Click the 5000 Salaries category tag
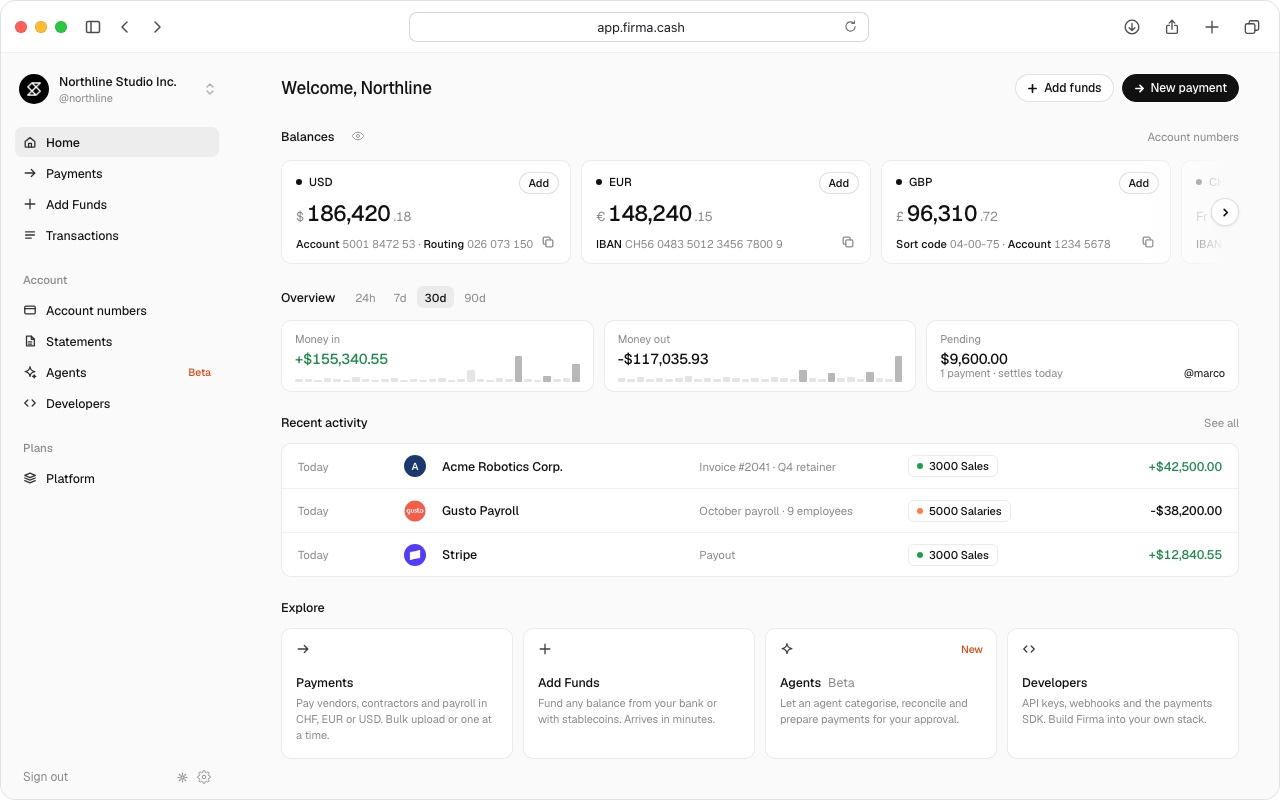 (x=959, y=511)
